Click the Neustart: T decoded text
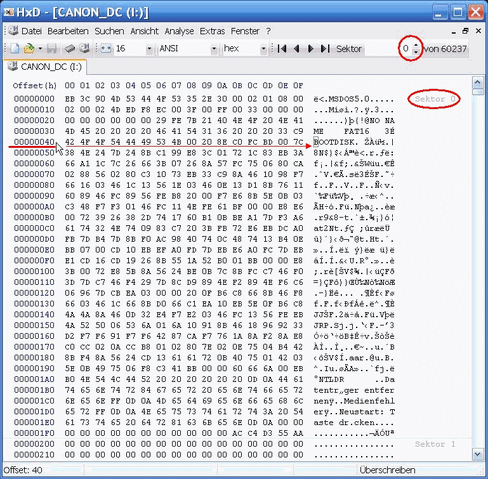This screenshot has height=479, width=488. 367,412
